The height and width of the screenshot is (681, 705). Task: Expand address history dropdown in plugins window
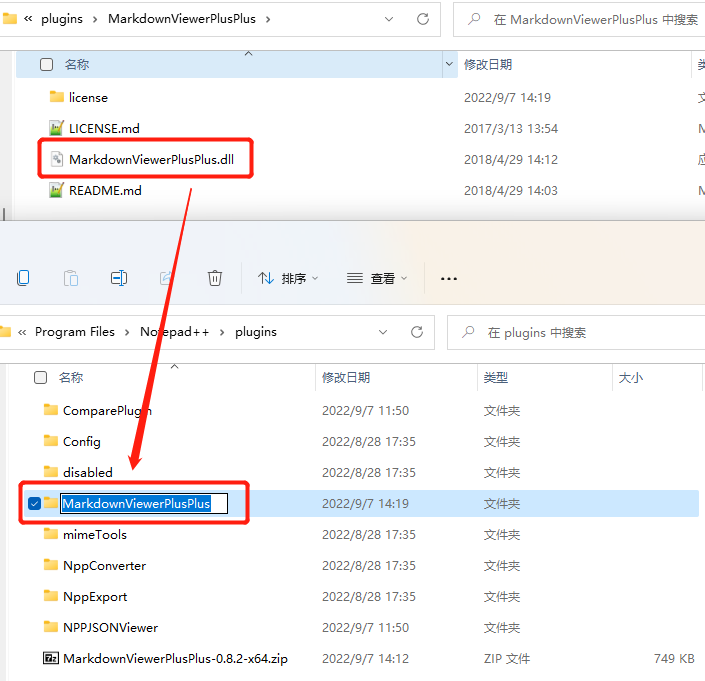point(383,332)
